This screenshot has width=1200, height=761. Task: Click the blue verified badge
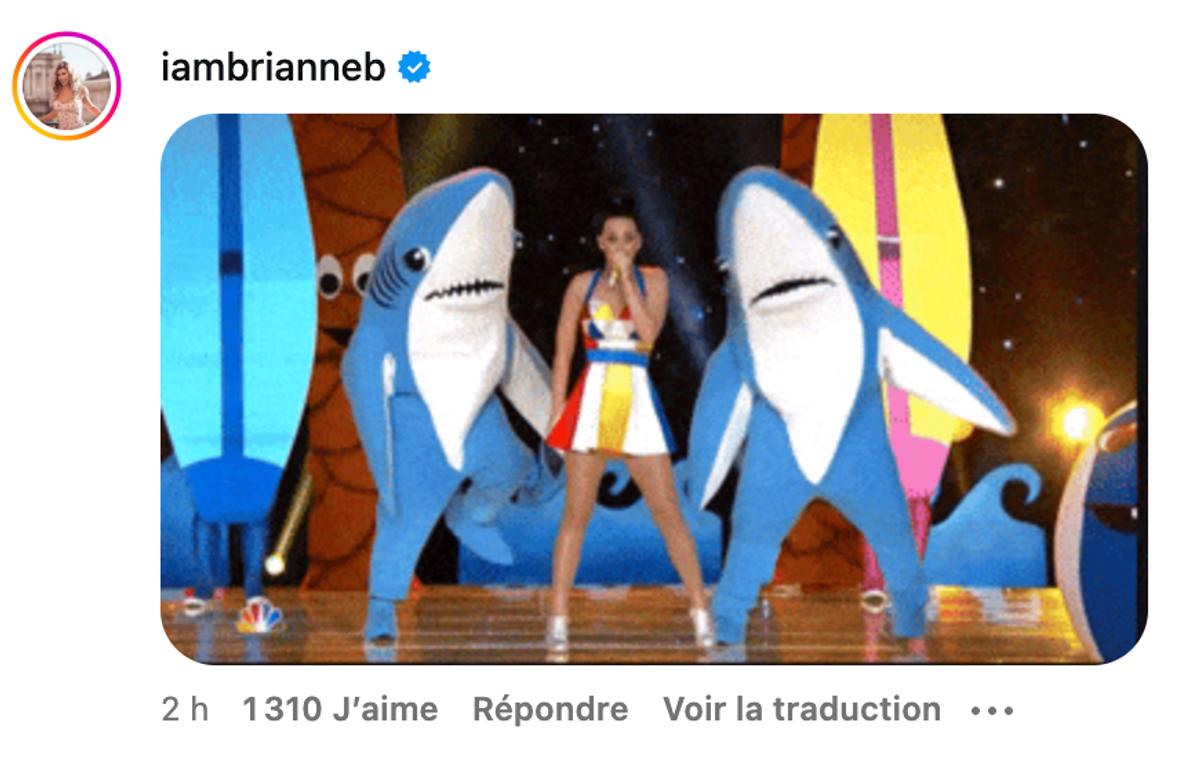pos(415,67)
